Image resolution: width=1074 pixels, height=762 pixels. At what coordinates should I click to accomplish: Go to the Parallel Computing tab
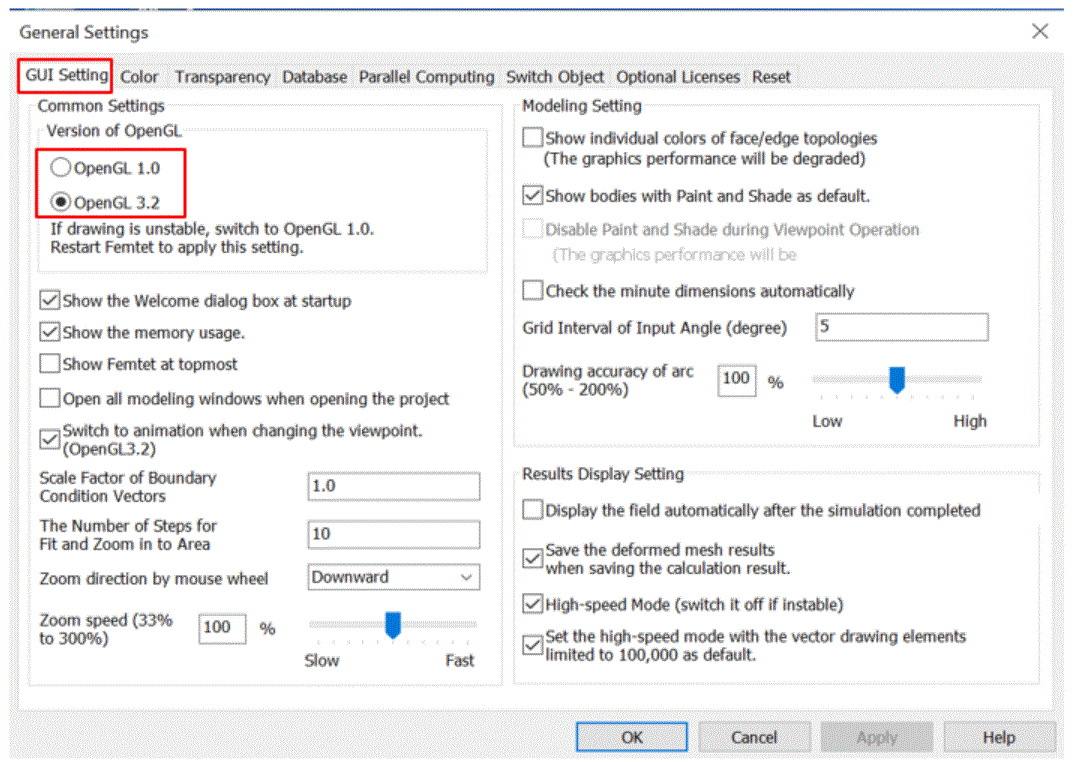tap(426, 77)
